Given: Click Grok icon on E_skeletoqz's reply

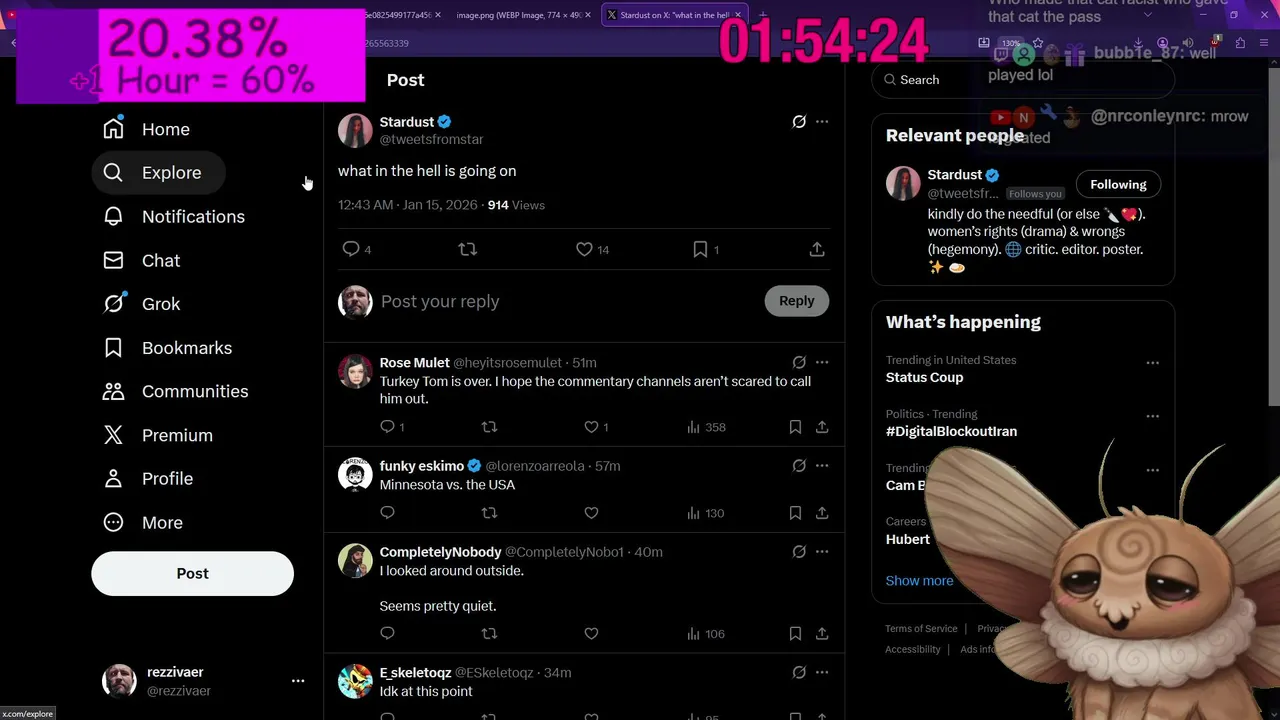Looking at the screenshot, I should pyautogui.click(x=799, y=673).
